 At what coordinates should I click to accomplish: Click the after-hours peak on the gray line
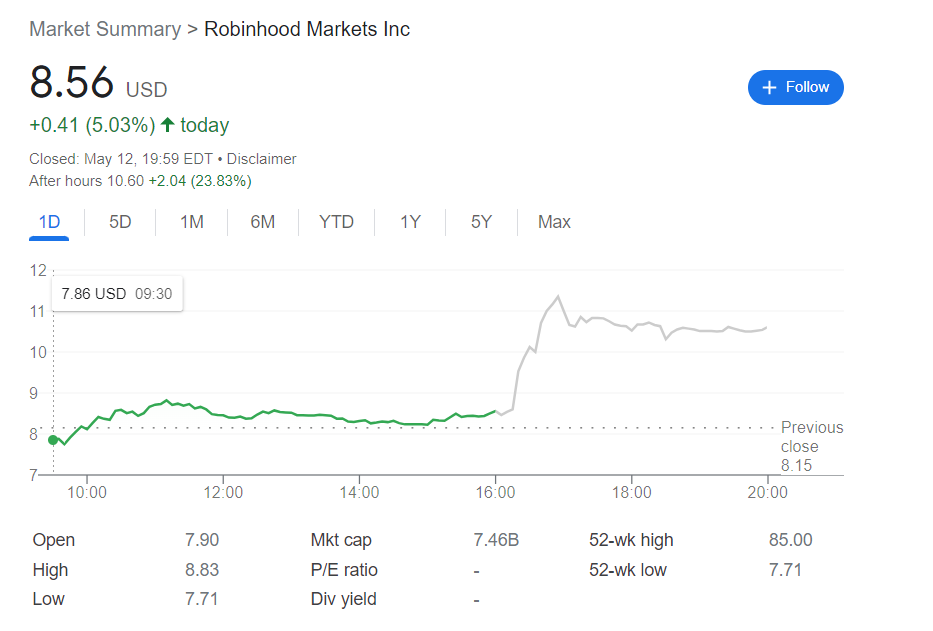pyautogui.click(x=558, y=296)
